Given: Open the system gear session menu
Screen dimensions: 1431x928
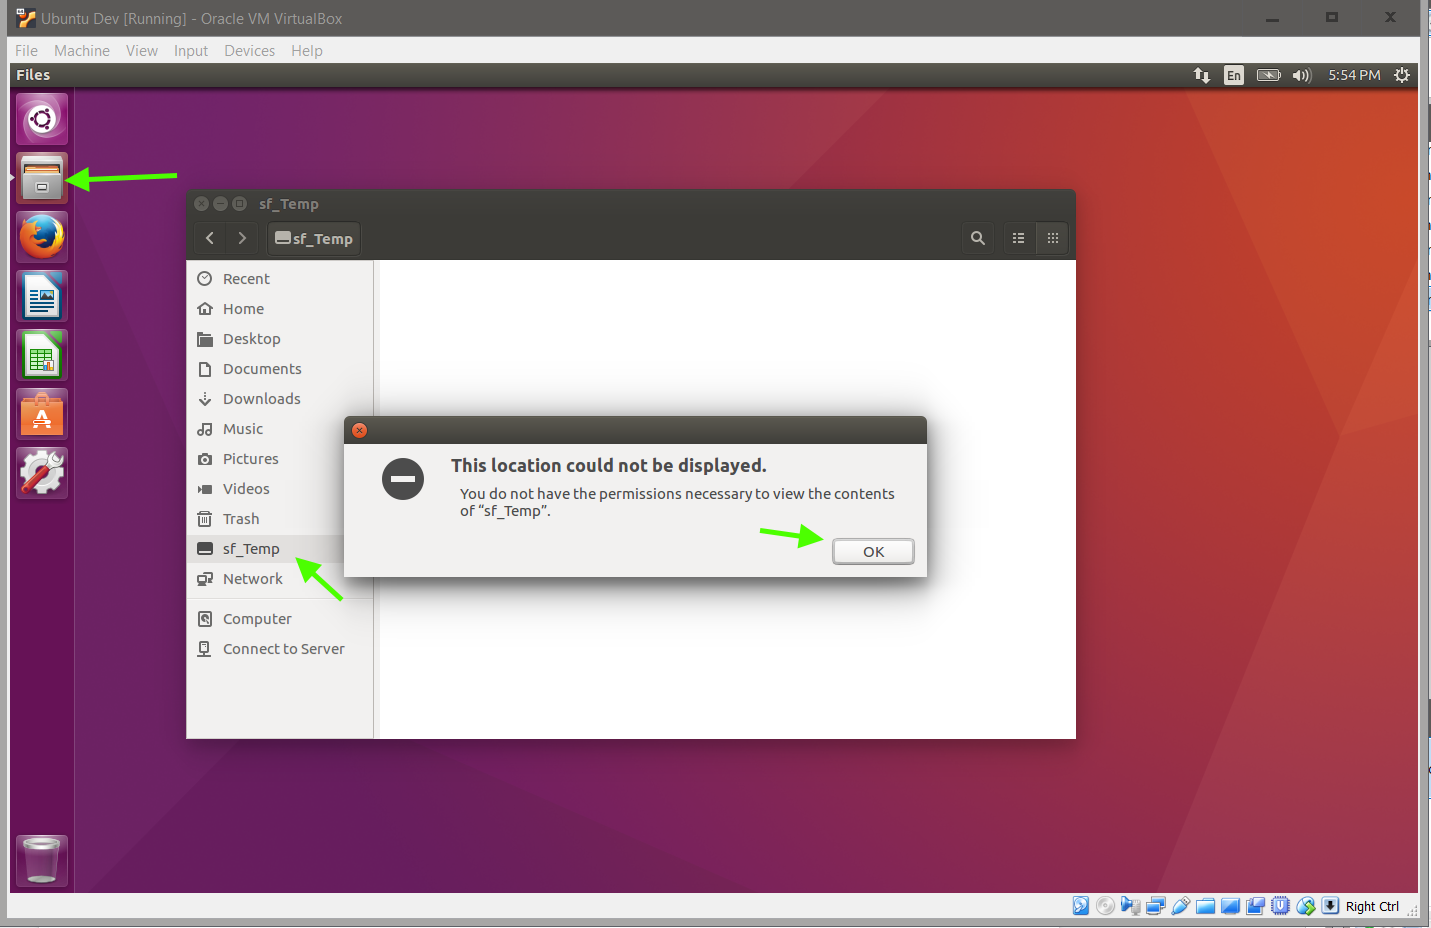Looking at the screenshot, I should (1402, 75).
